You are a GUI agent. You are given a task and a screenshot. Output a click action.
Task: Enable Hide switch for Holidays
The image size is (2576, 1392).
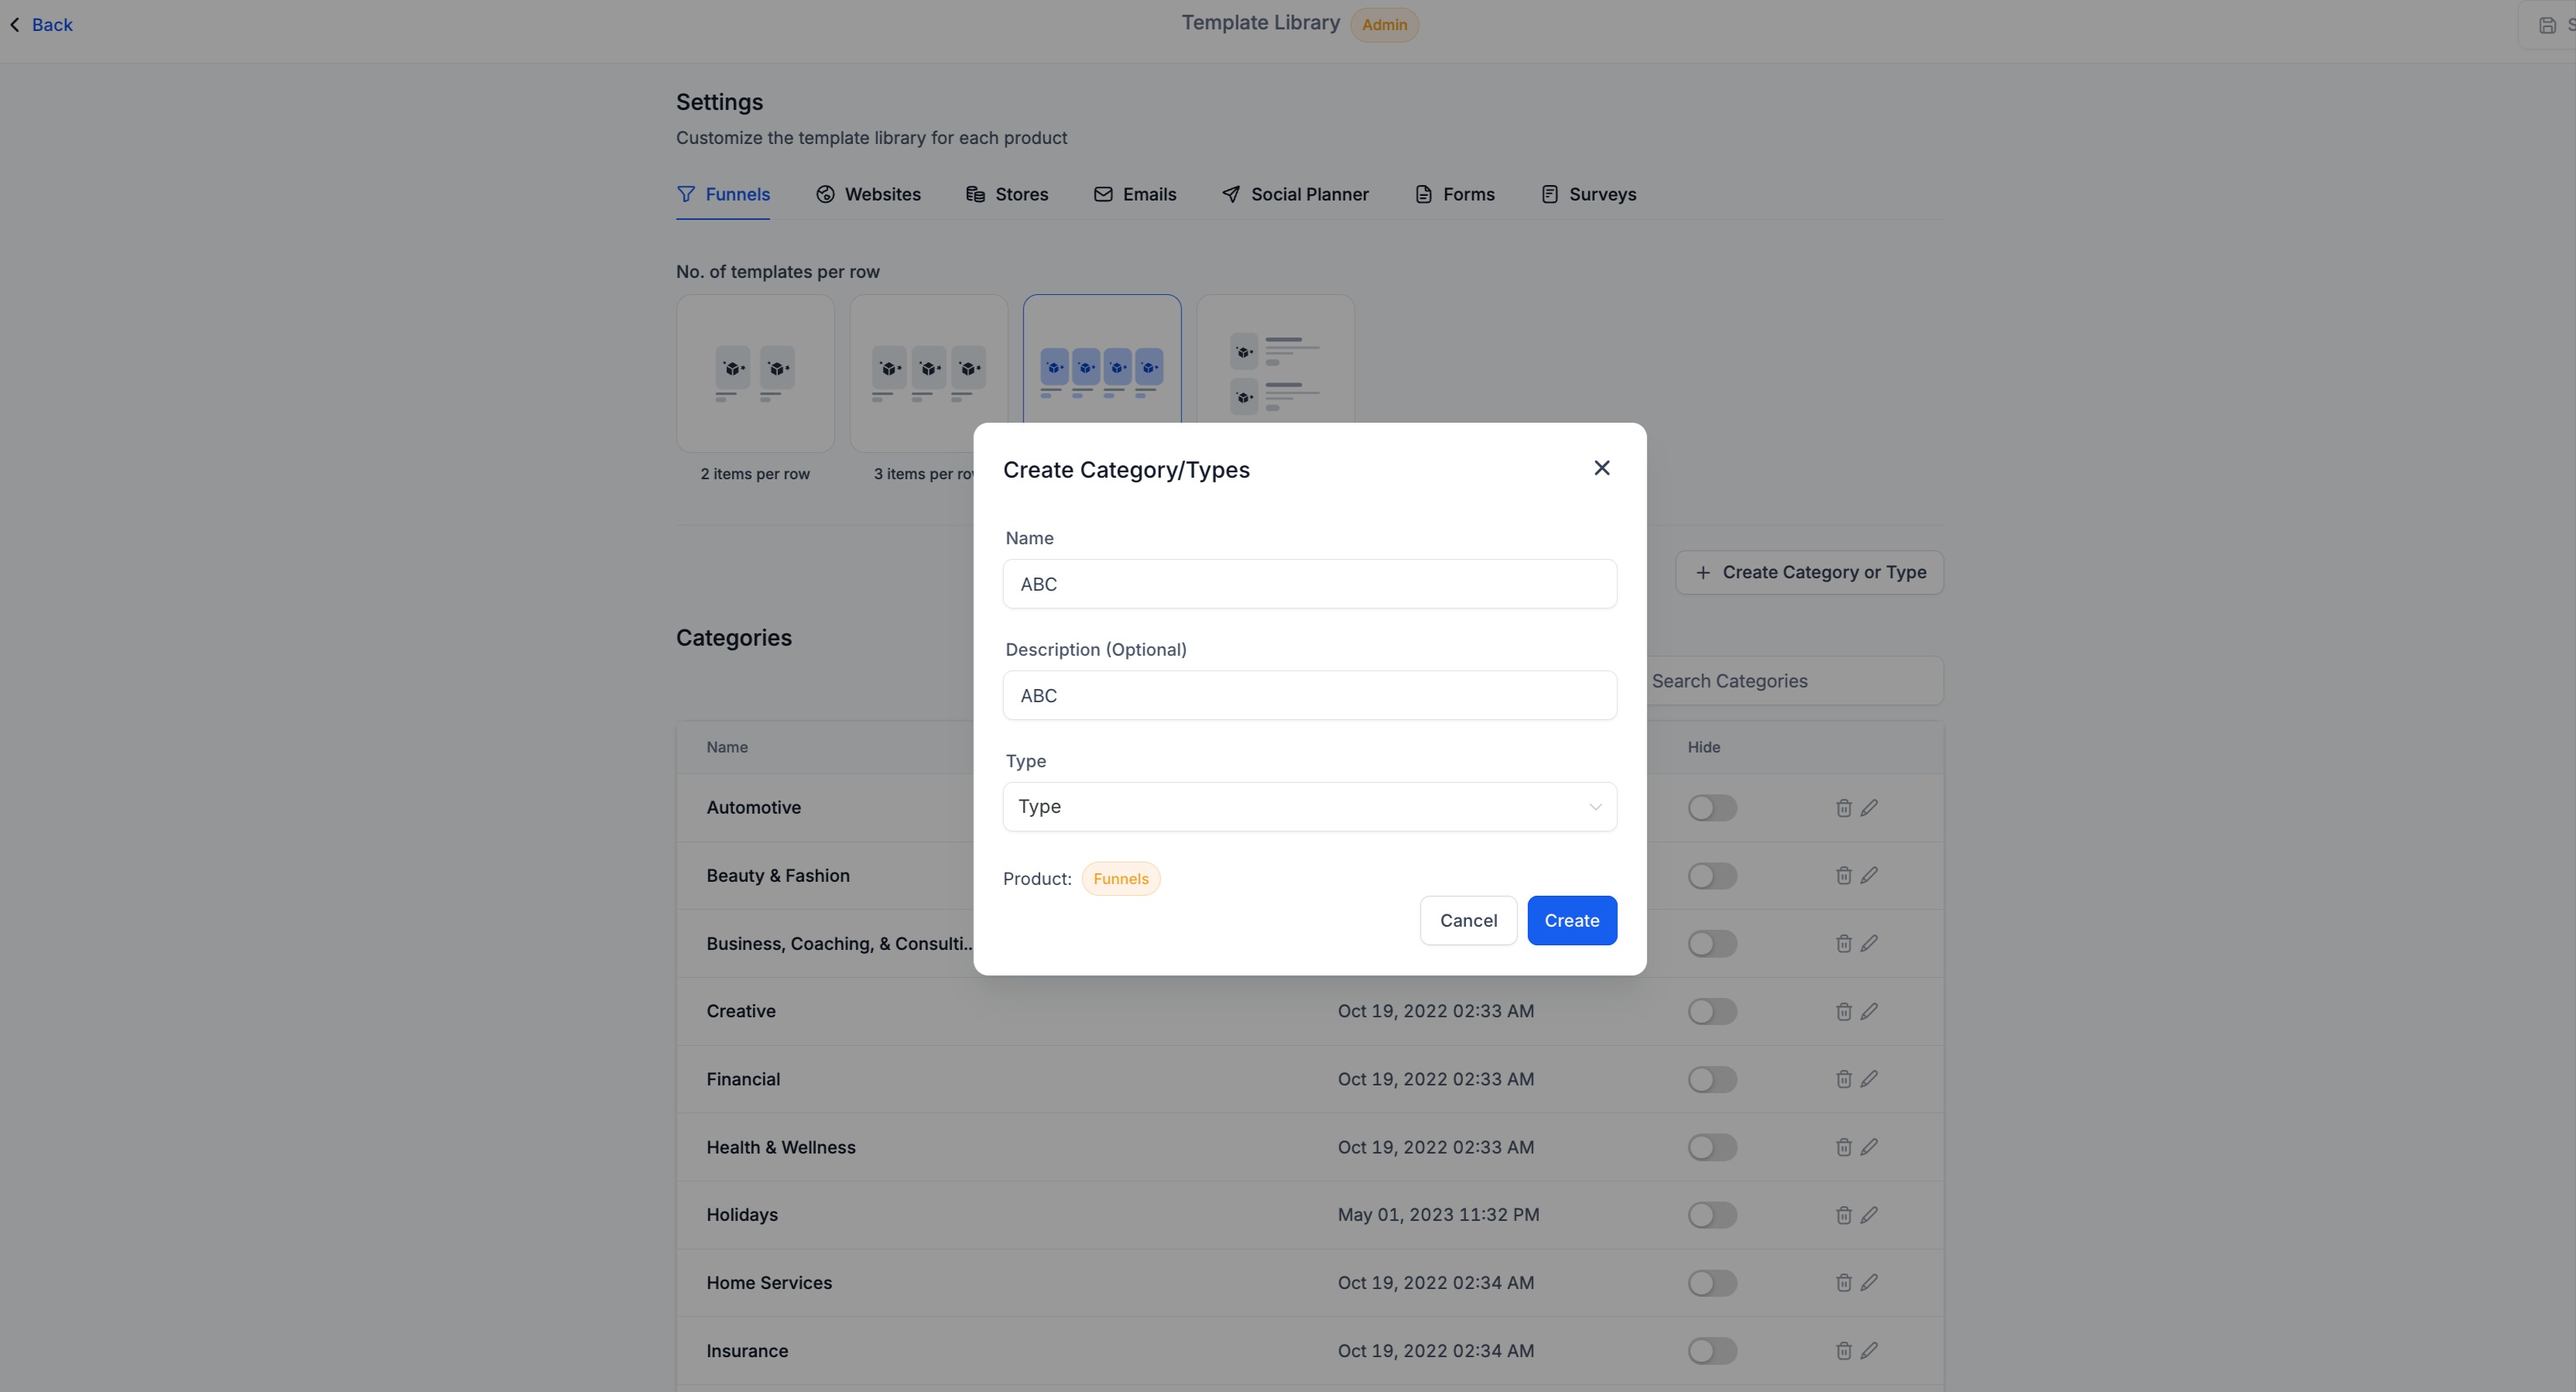pos(1712,1215)
